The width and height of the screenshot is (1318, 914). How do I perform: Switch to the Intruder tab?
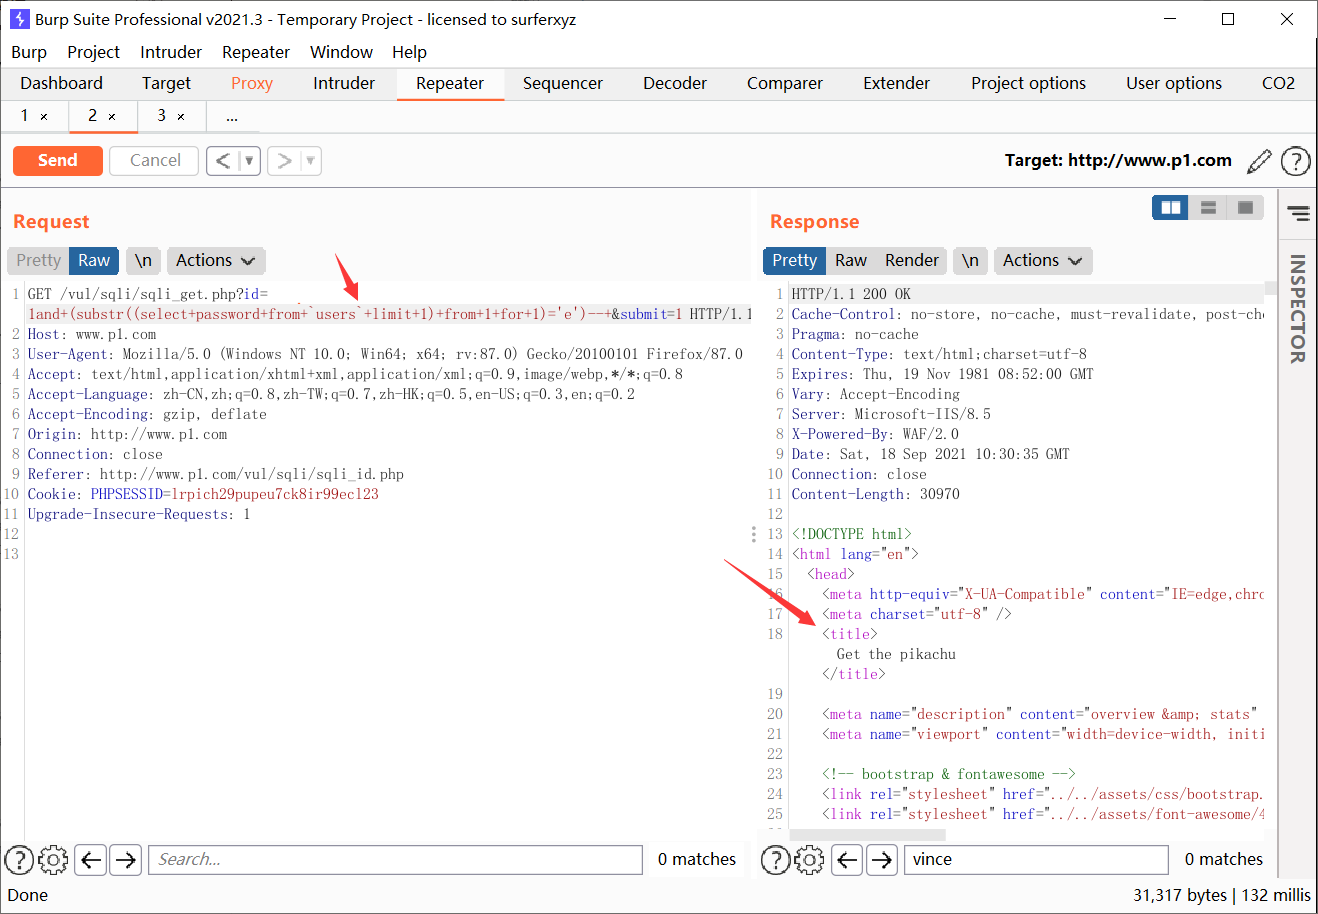[344, 84]
